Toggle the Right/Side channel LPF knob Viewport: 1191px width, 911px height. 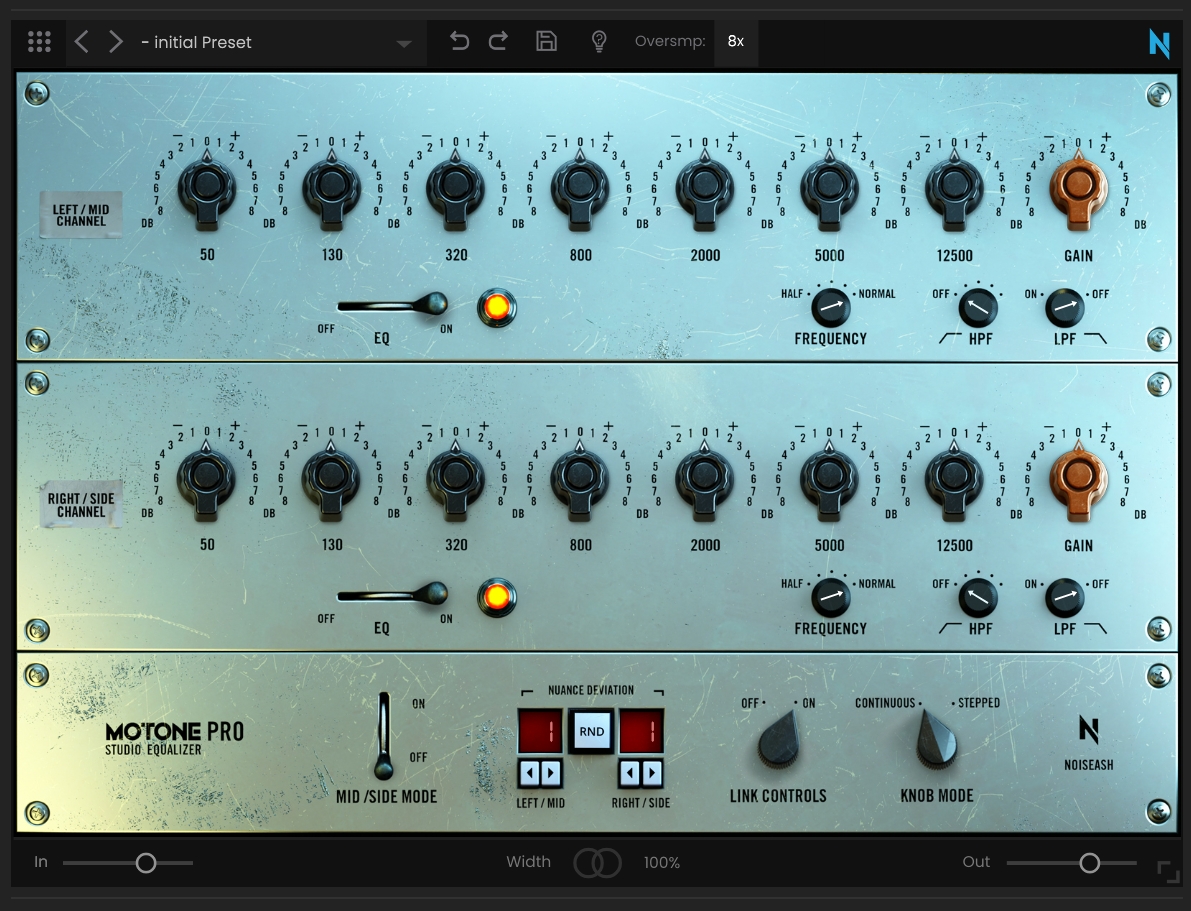click(x=1065, y=597)
